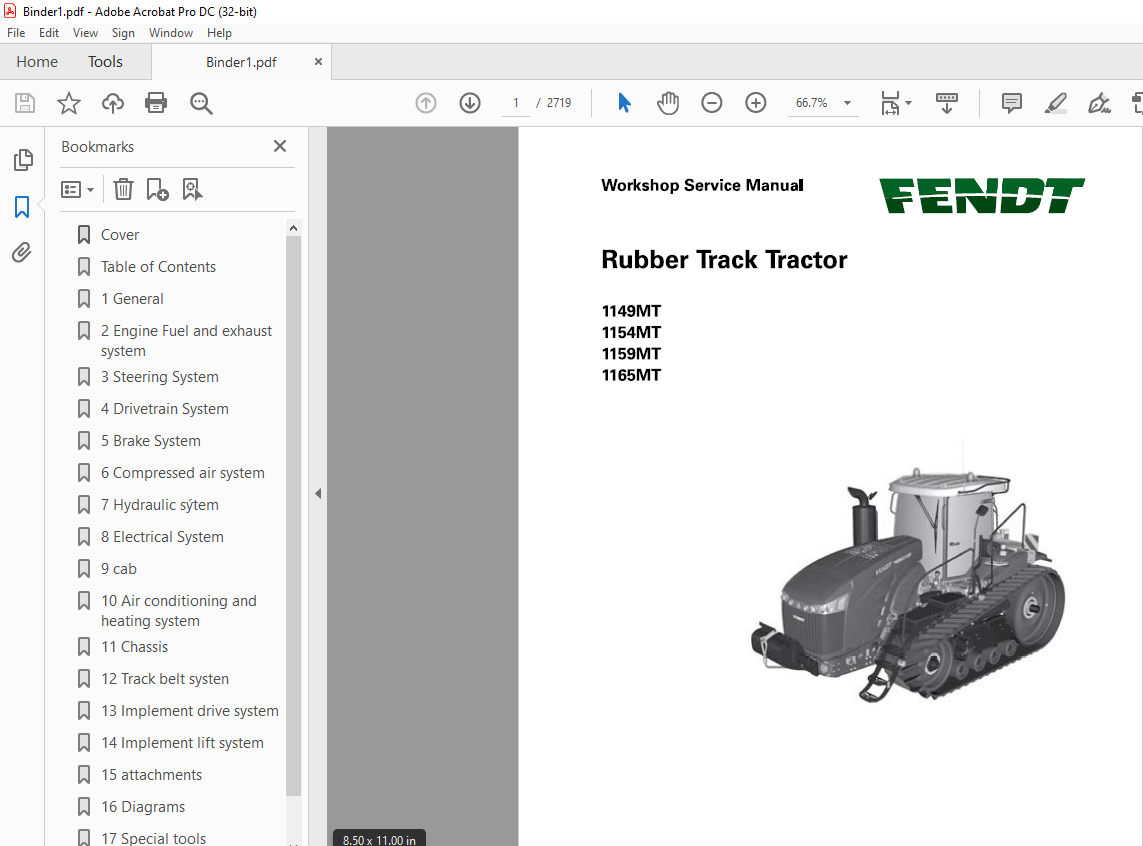Viewport: 1143px width, 846px height.
Task: Open zoom level dropdown
Action: [847, 103]
